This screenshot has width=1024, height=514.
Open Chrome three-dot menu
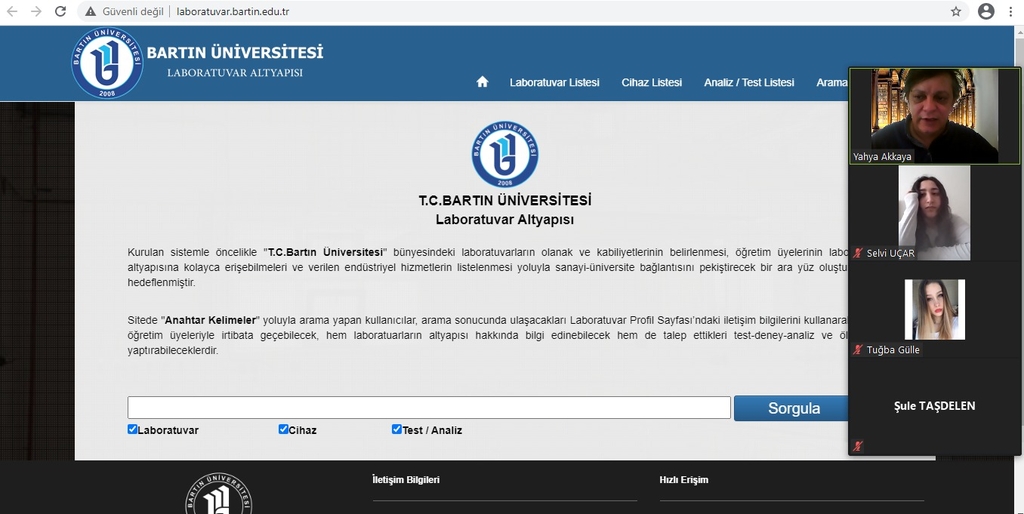tap(1011, 11)
